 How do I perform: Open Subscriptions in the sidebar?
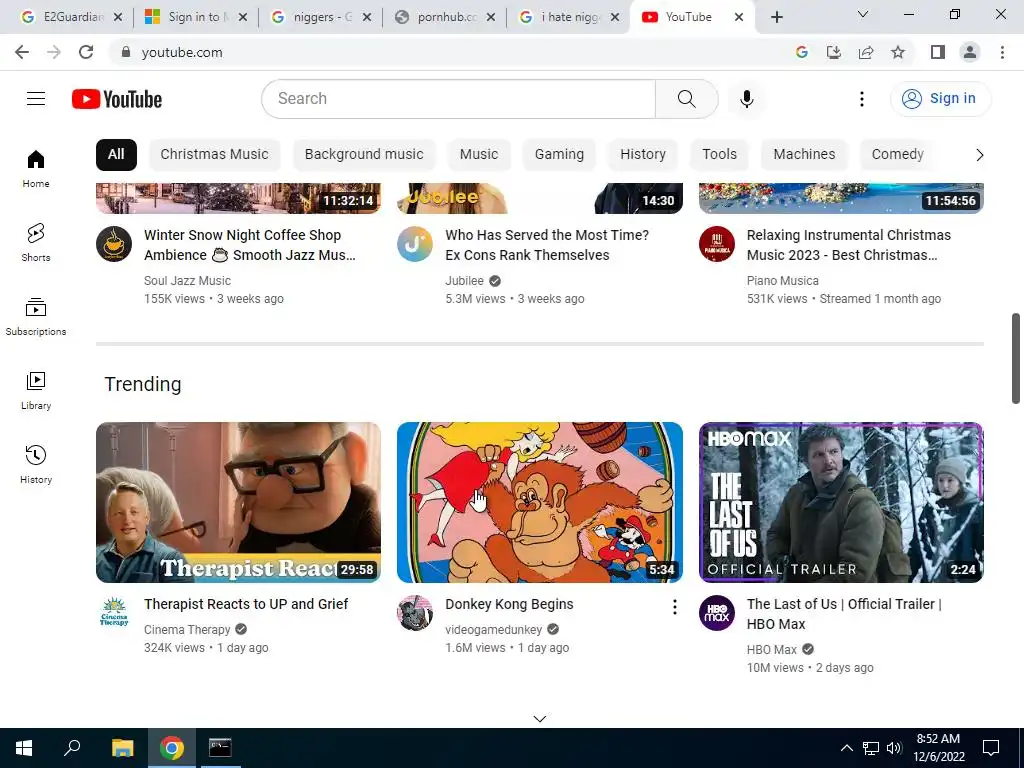[x=36, y=316]
